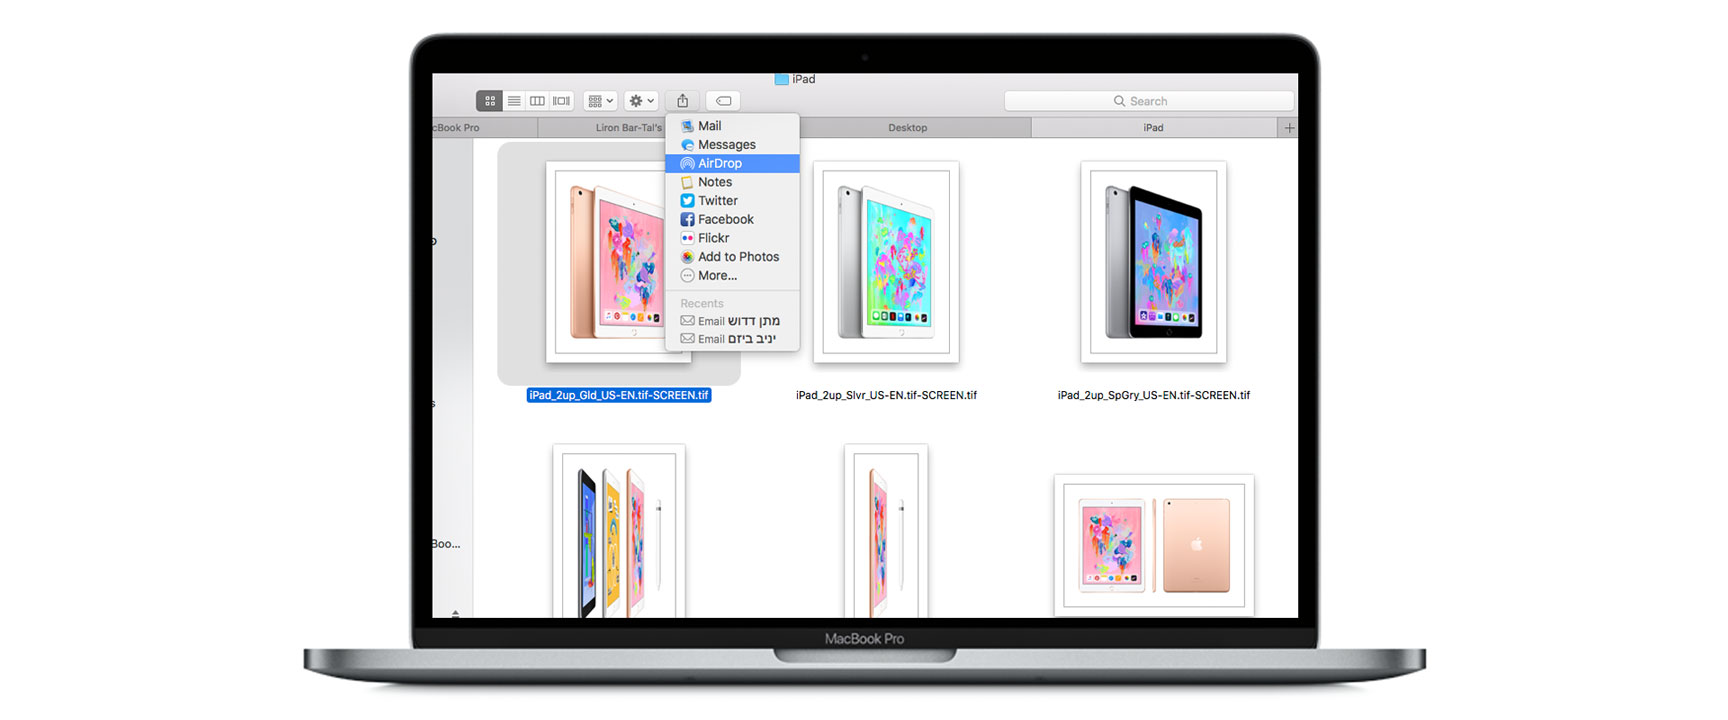Share to Flickr from the menu

[732, 238]
